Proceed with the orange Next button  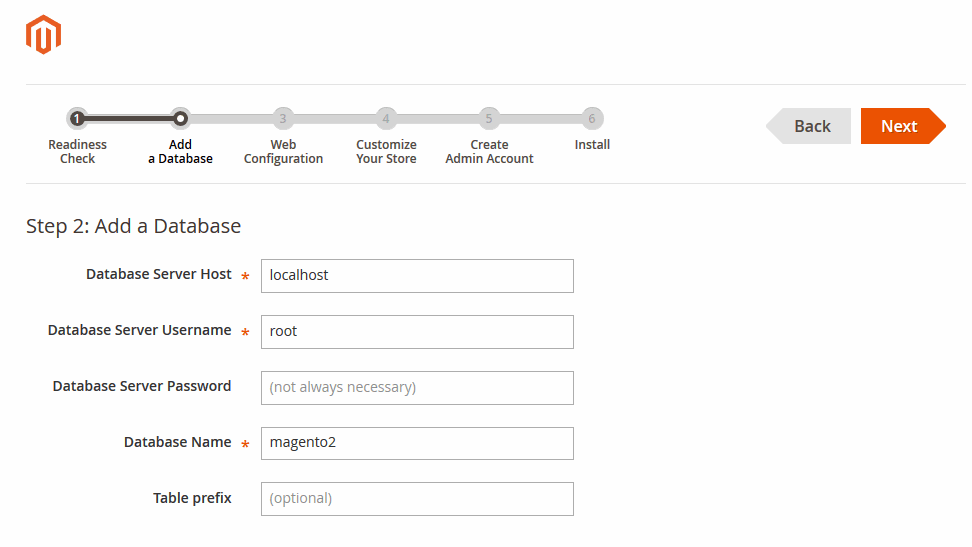(900, 126)
